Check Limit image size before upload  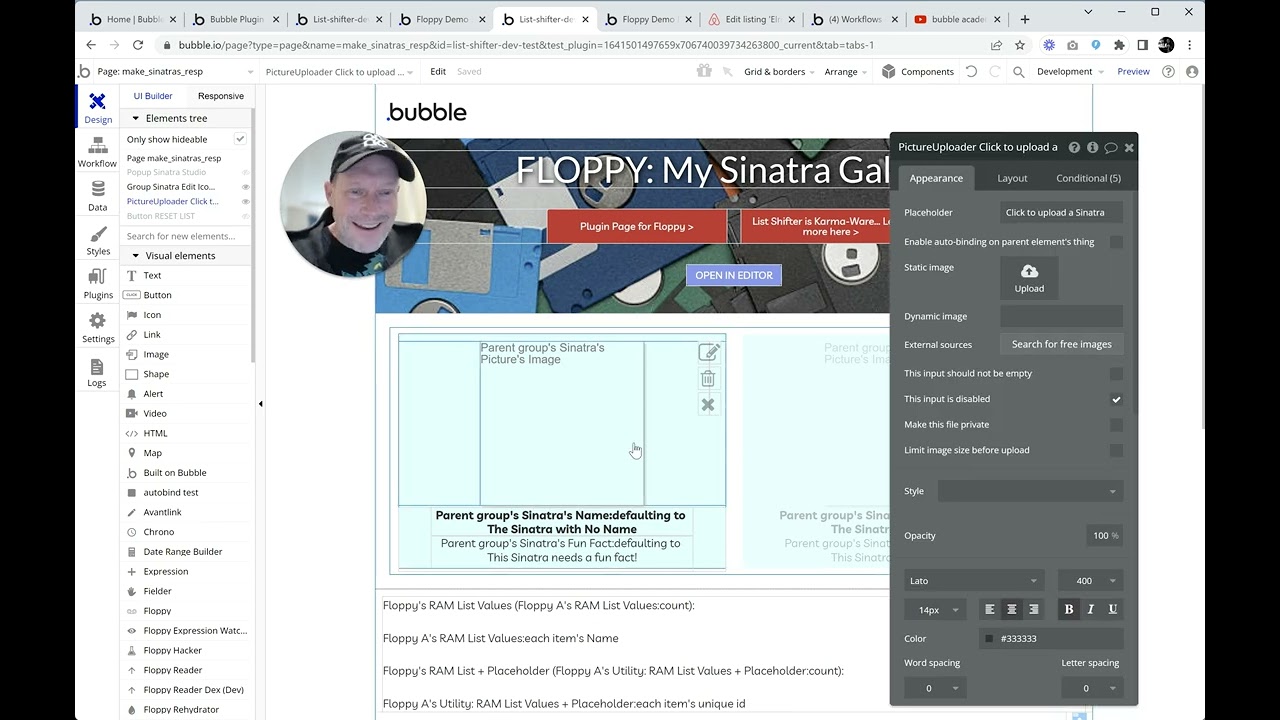coord(1116,450)
